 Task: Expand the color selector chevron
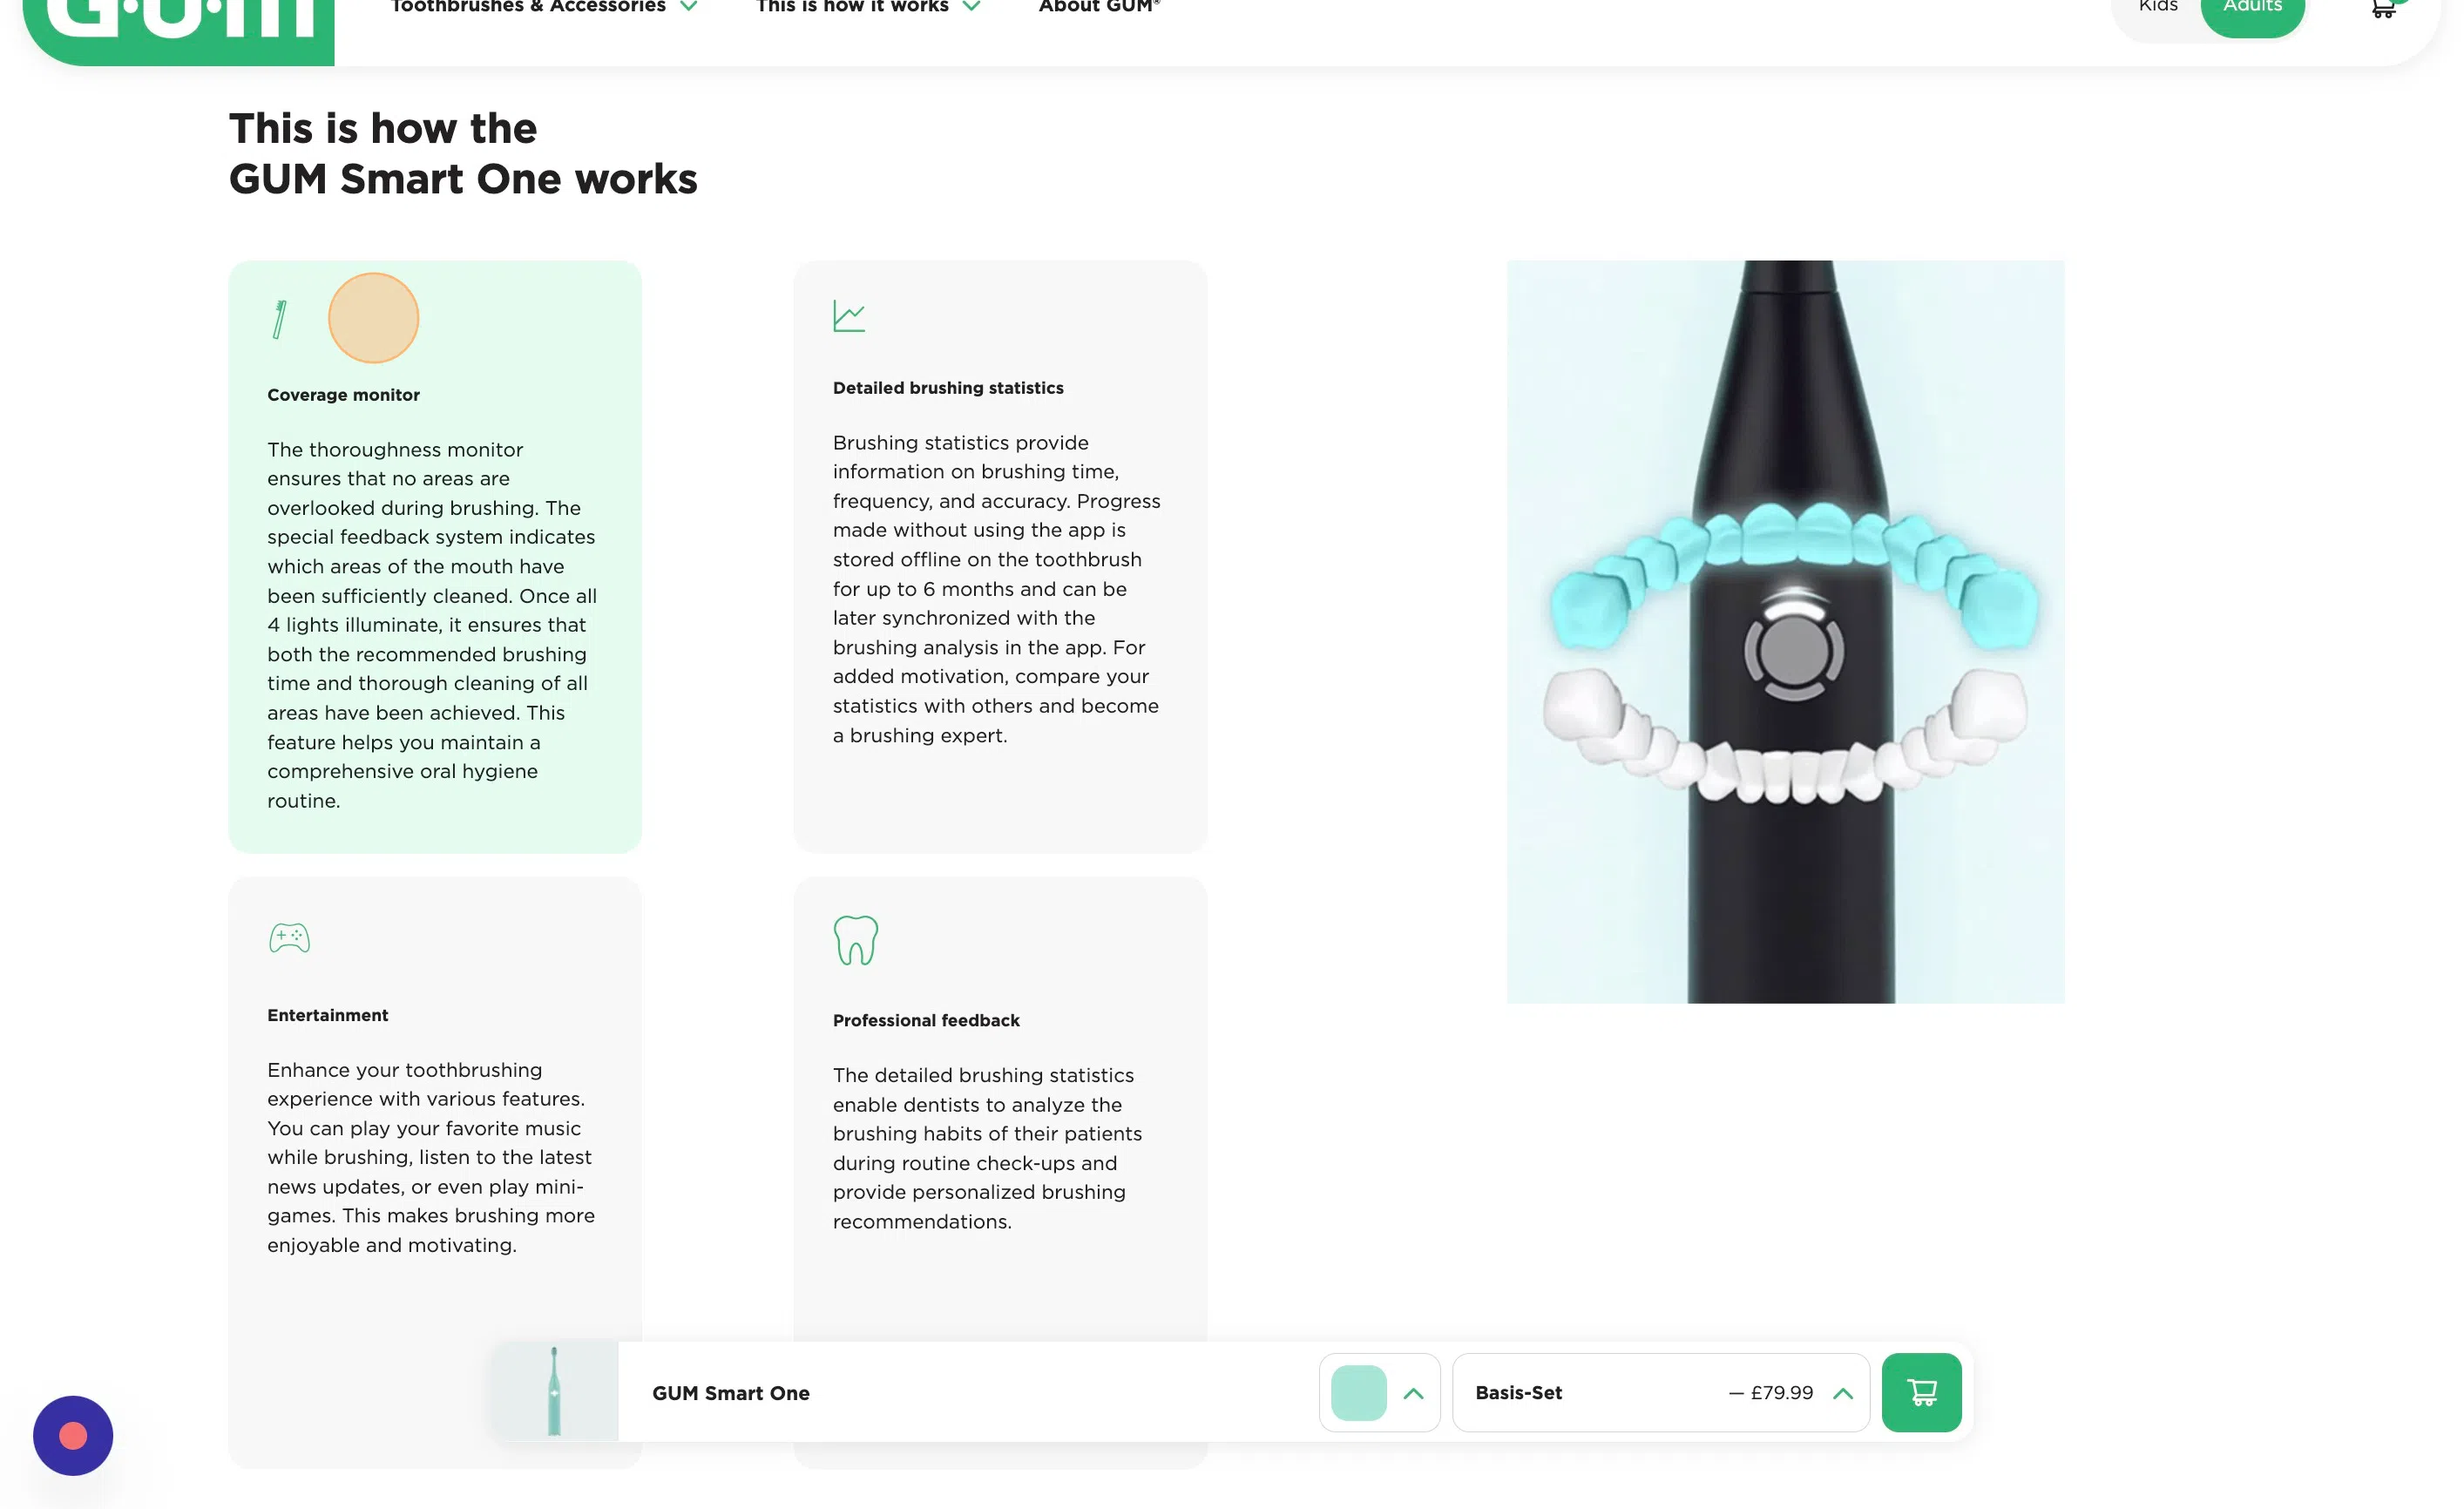click(1413, 1393)
